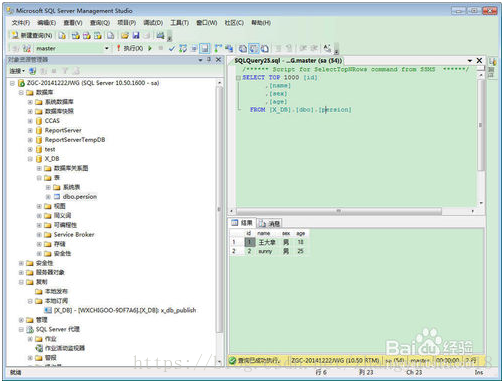Open the Connect (连接) dropdown in Object Explorer
504x383 pixels.
[17, 71]
